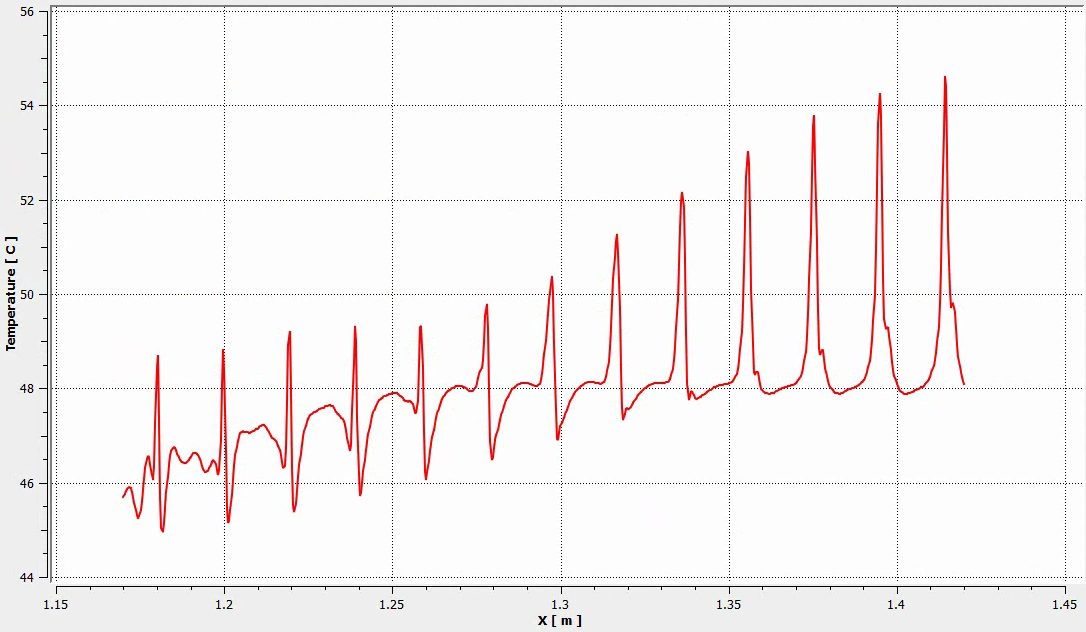Click the 1.3 label on X axis
Image resolution: width=1086 pixels, height=632 pixels.
tap(561, 605)
